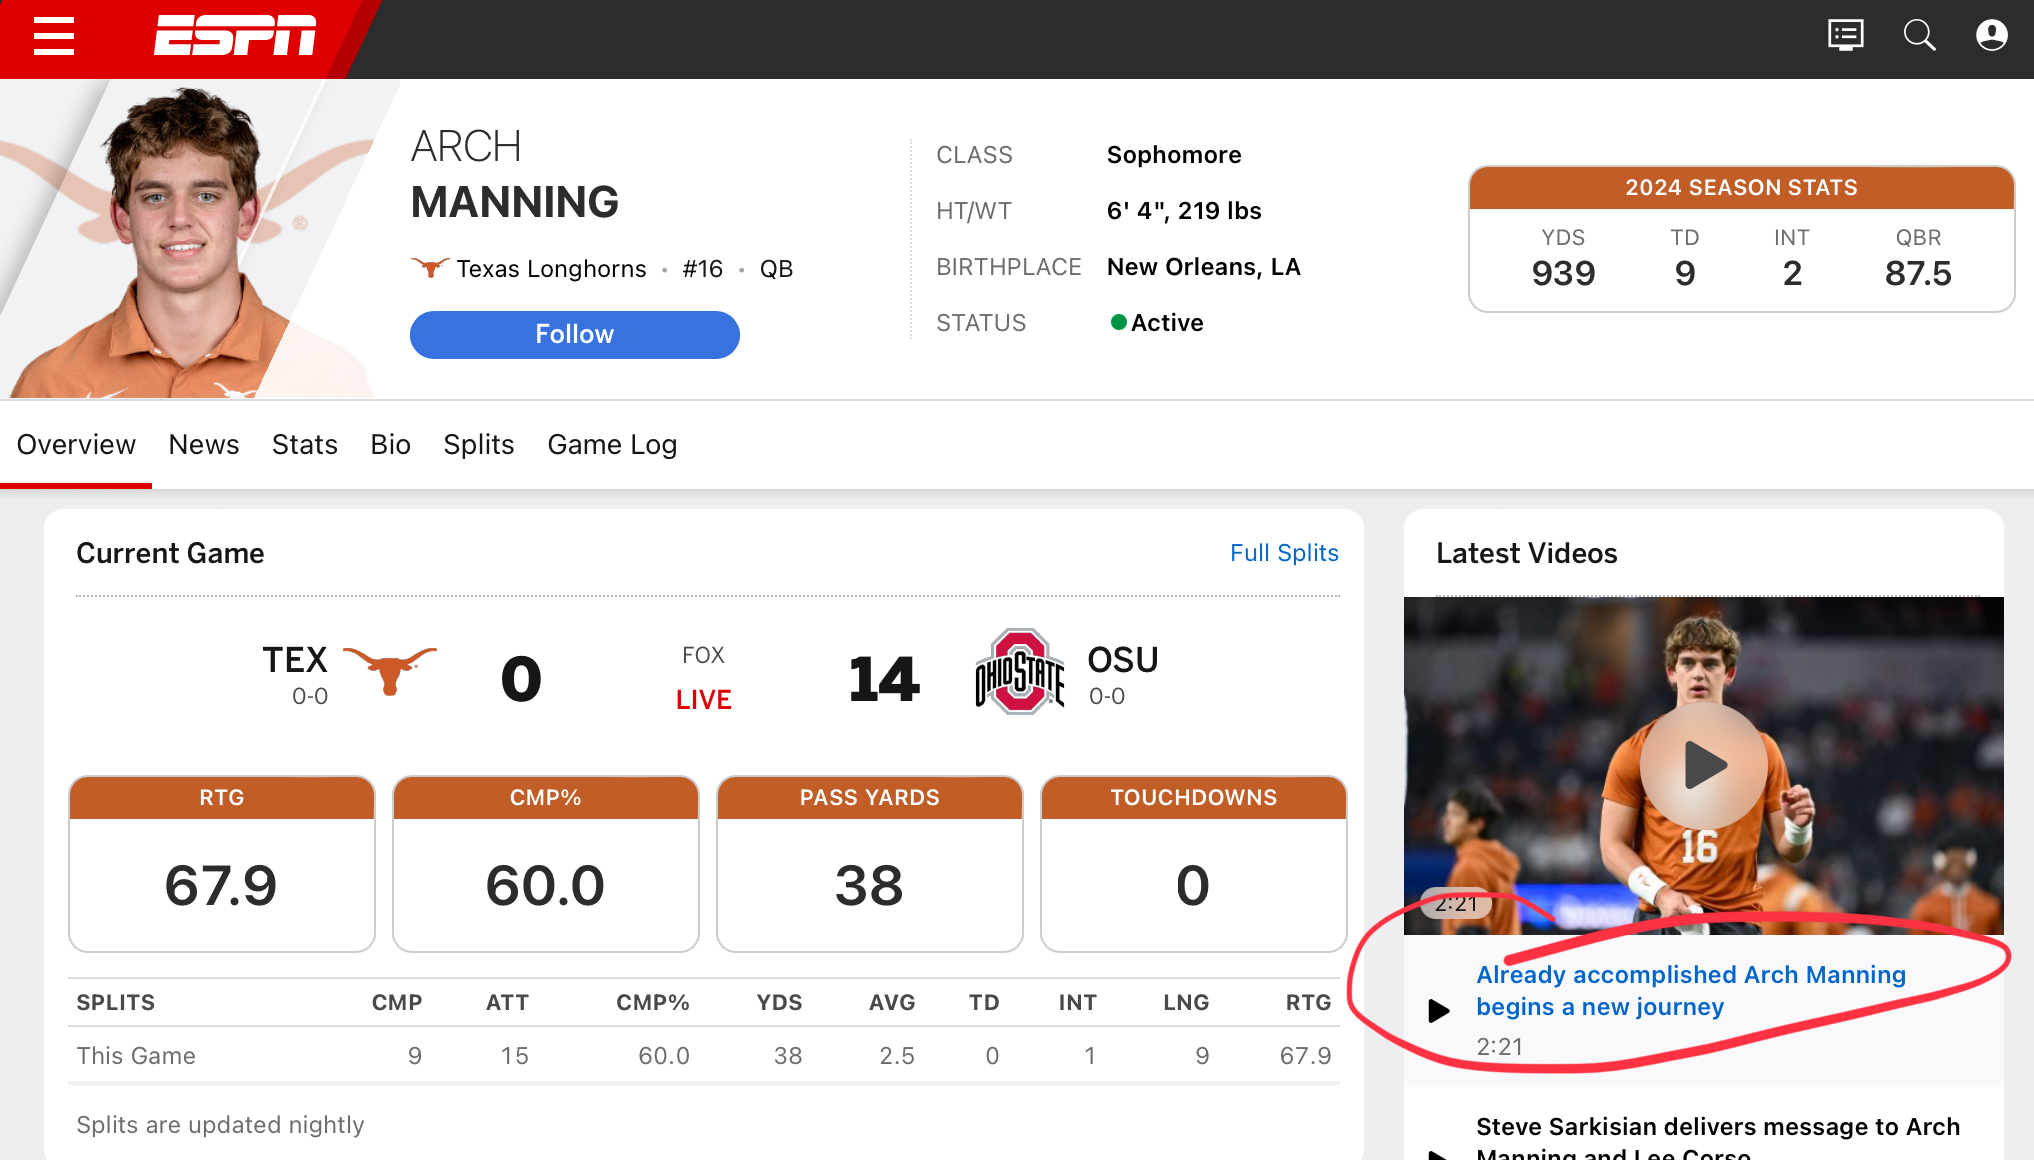Click the 'This Game' splits row label
2034x1160 pixels.
pyautogui.click(x=136, y=1056)
